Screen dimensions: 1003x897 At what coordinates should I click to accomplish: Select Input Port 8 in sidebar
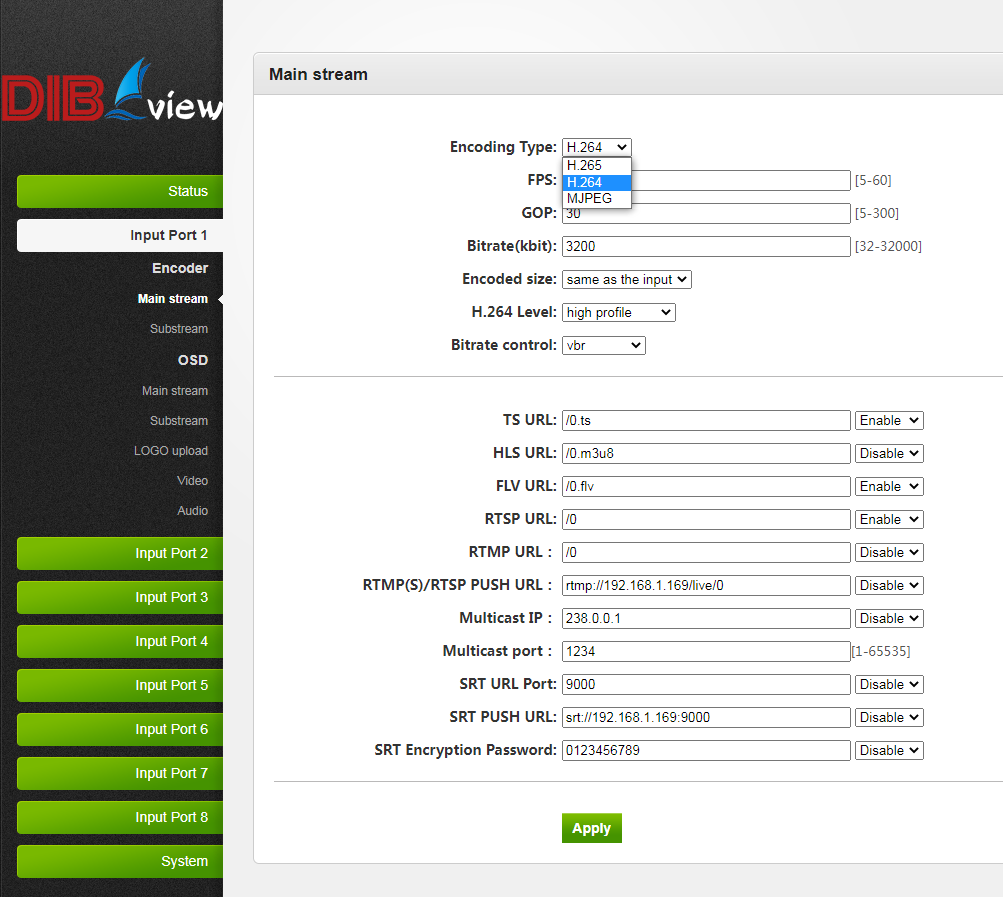pos(120,817)
